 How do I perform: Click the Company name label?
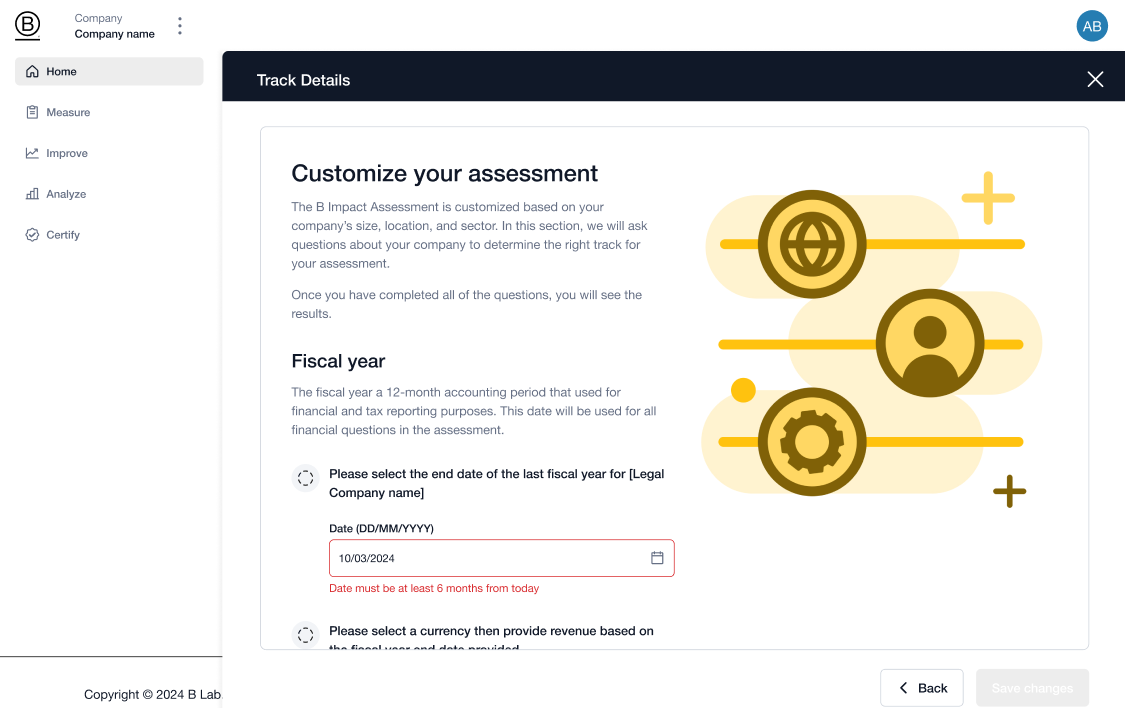coord(114,34)
